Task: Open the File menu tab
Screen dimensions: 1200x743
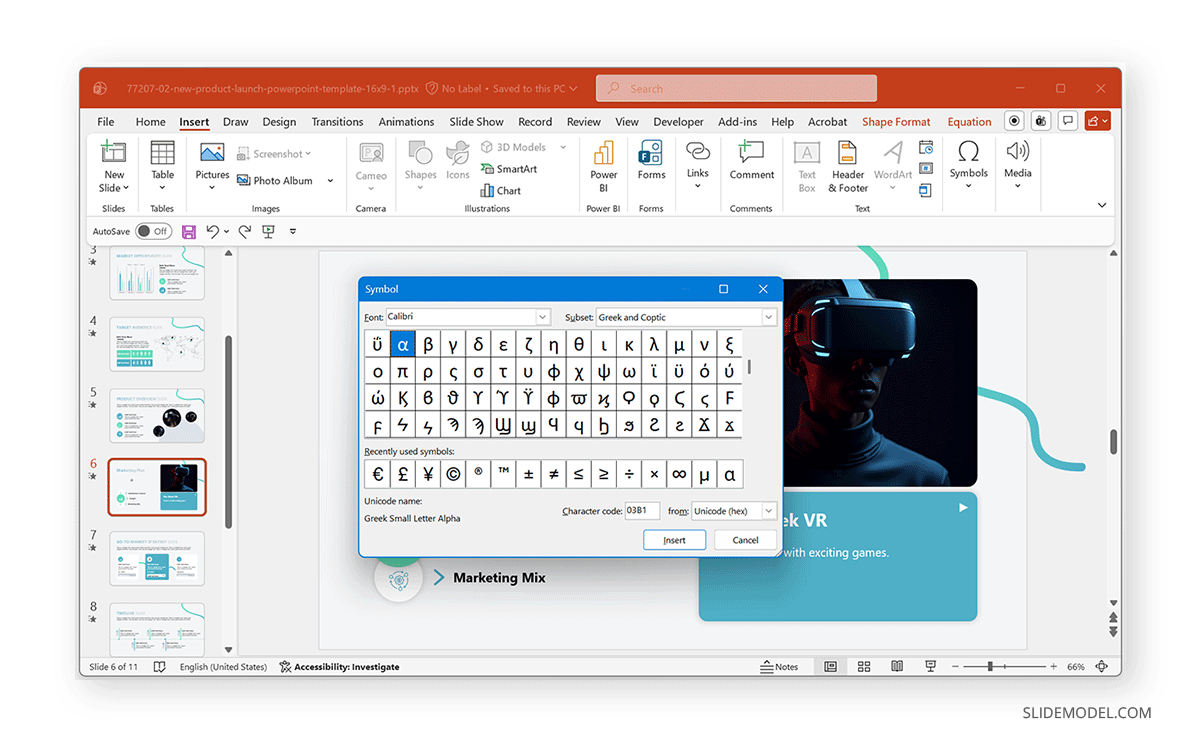Action: click(106, 122)
